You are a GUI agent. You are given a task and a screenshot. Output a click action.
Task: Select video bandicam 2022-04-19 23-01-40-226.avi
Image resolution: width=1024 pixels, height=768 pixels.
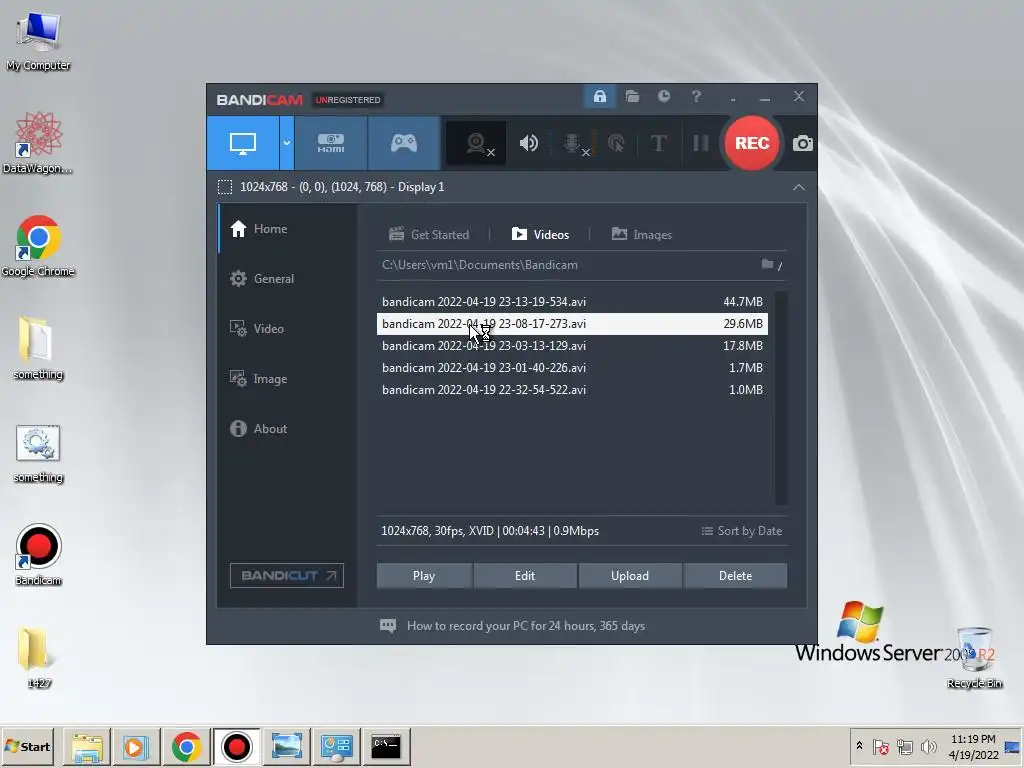coord(572,368)
